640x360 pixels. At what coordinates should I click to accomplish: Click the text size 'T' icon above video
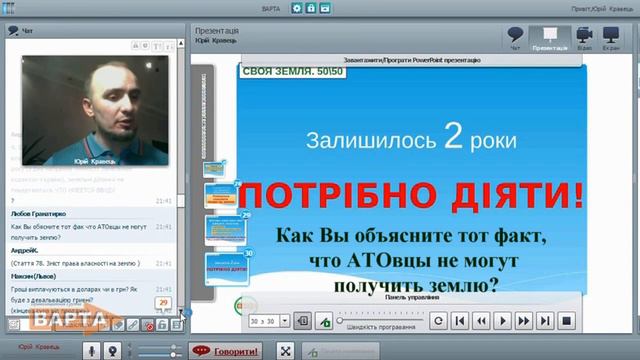(x=157, y=47)
